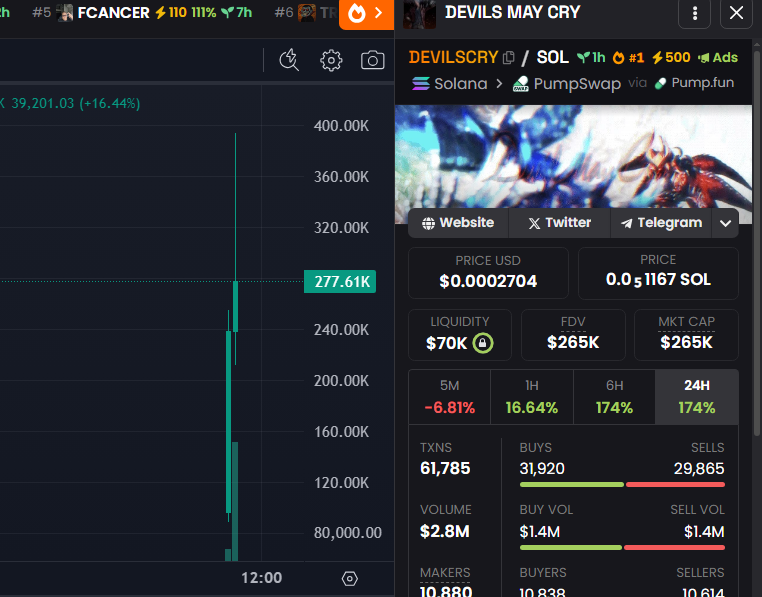Open chart settings gear icon

tap(331, 60)
